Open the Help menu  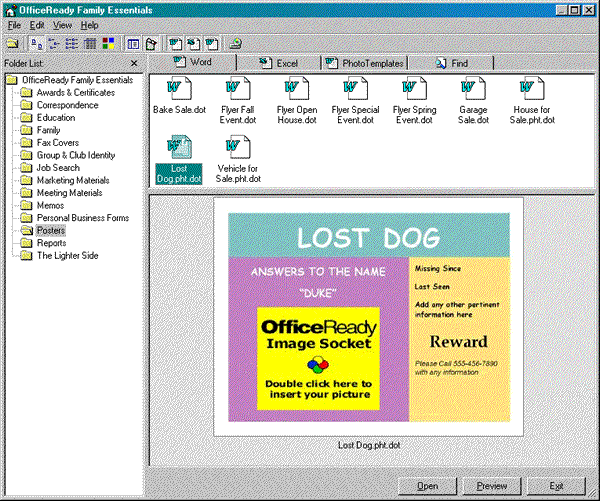point(90,25)
